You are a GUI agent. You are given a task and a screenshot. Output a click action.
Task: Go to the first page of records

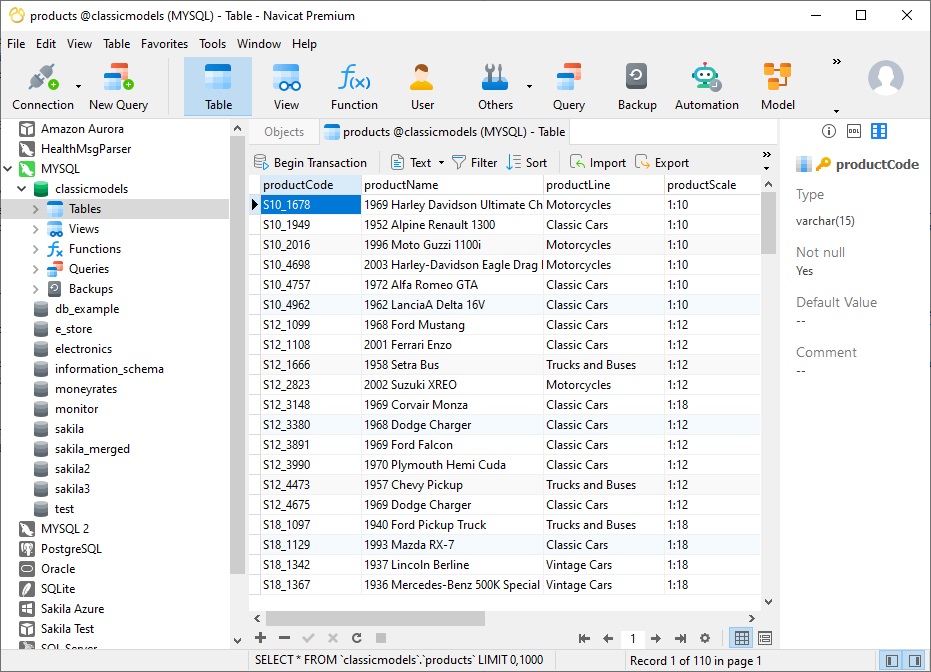coord(584,638)
